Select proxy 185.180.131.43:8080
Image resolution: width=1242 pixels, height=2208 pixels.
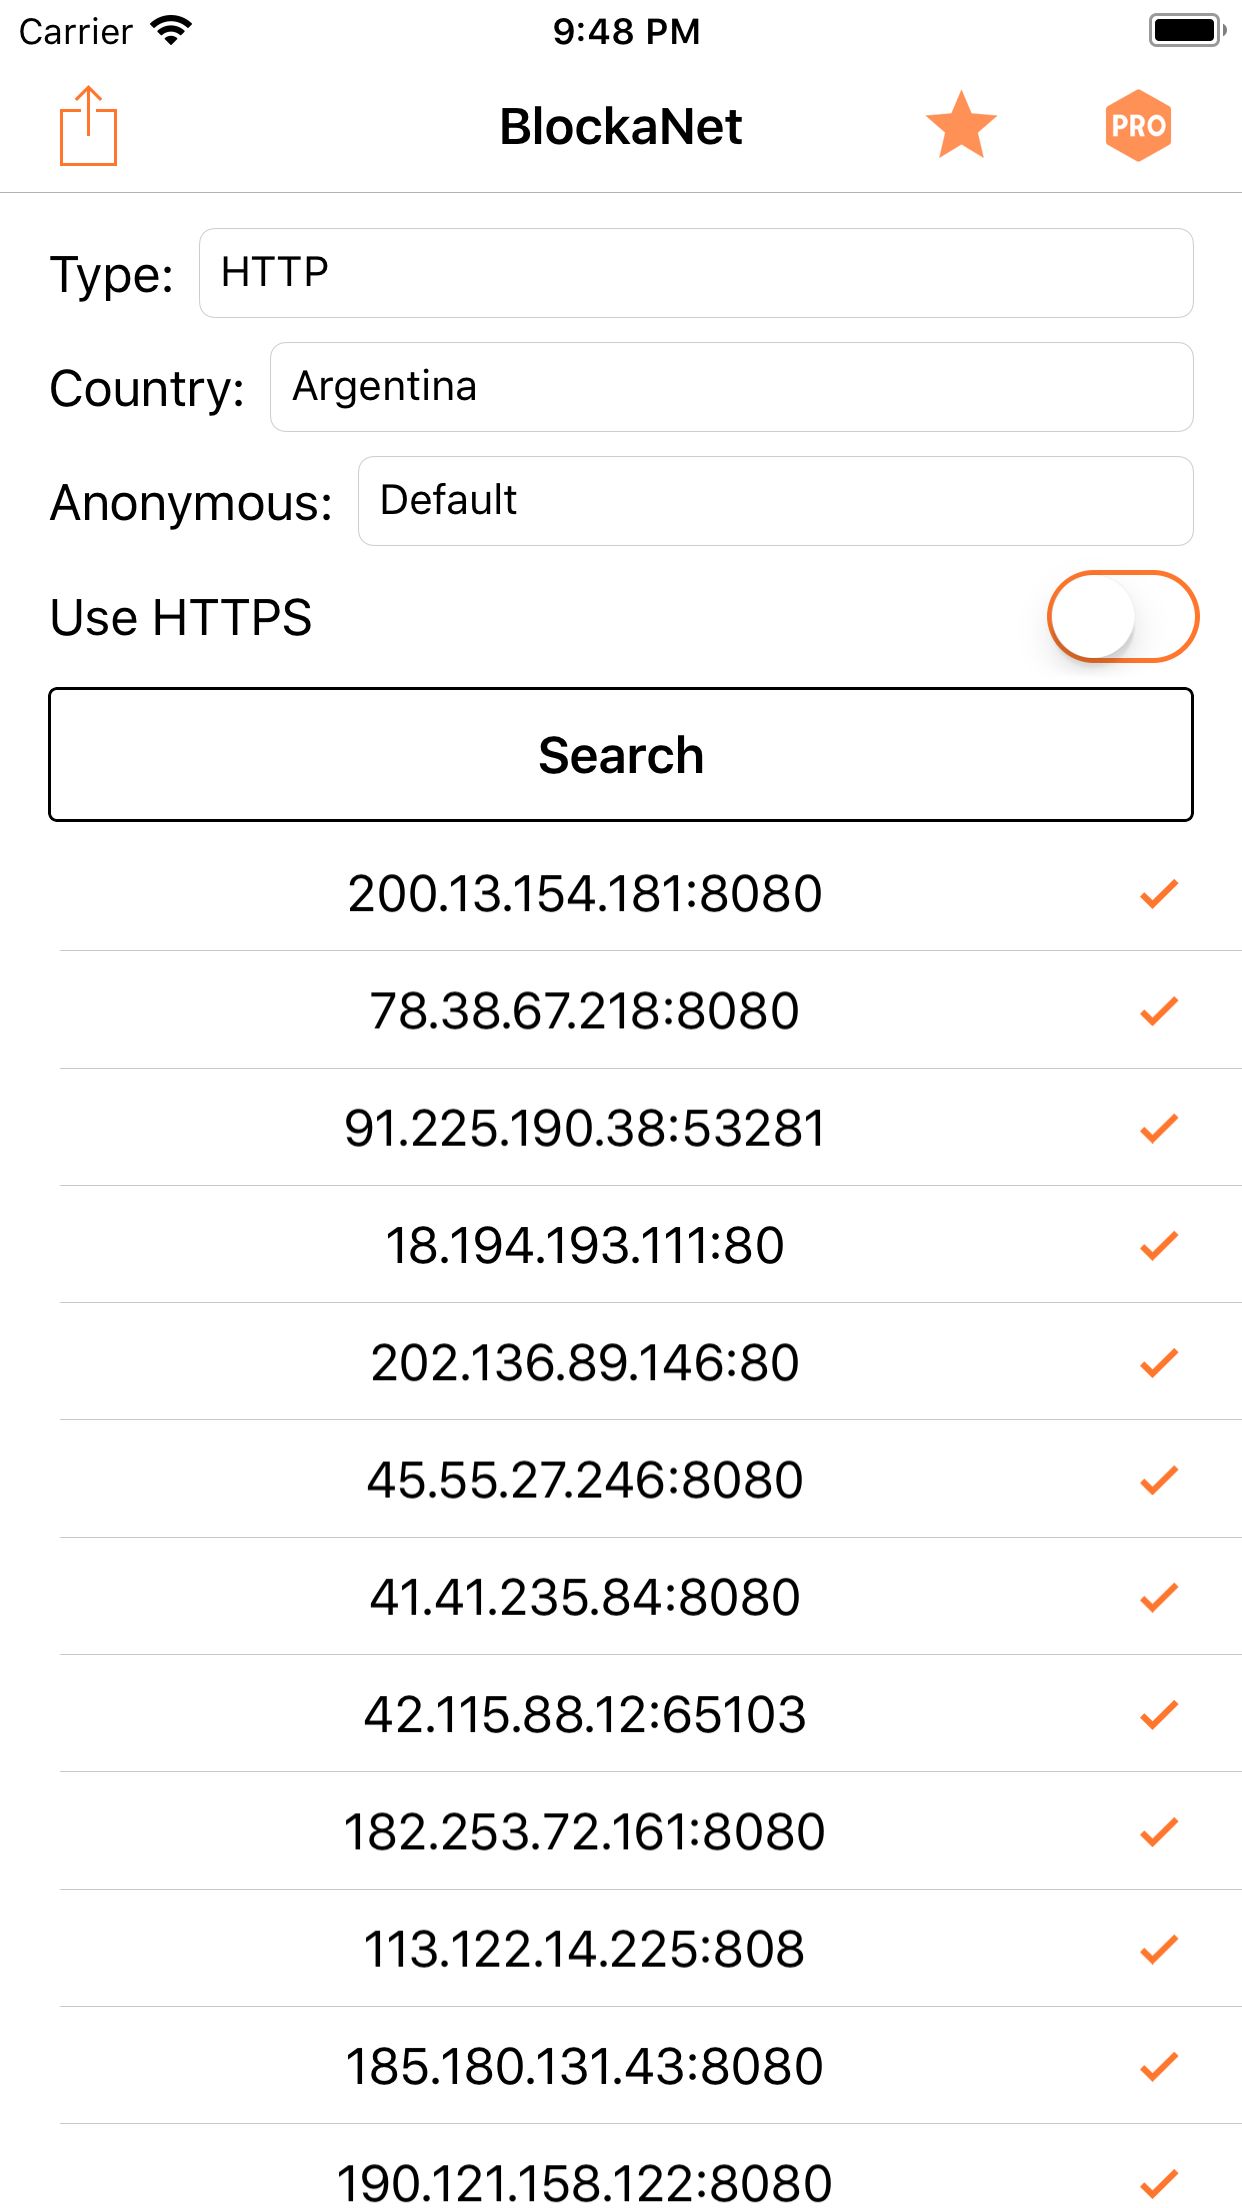click(585, 2066)
